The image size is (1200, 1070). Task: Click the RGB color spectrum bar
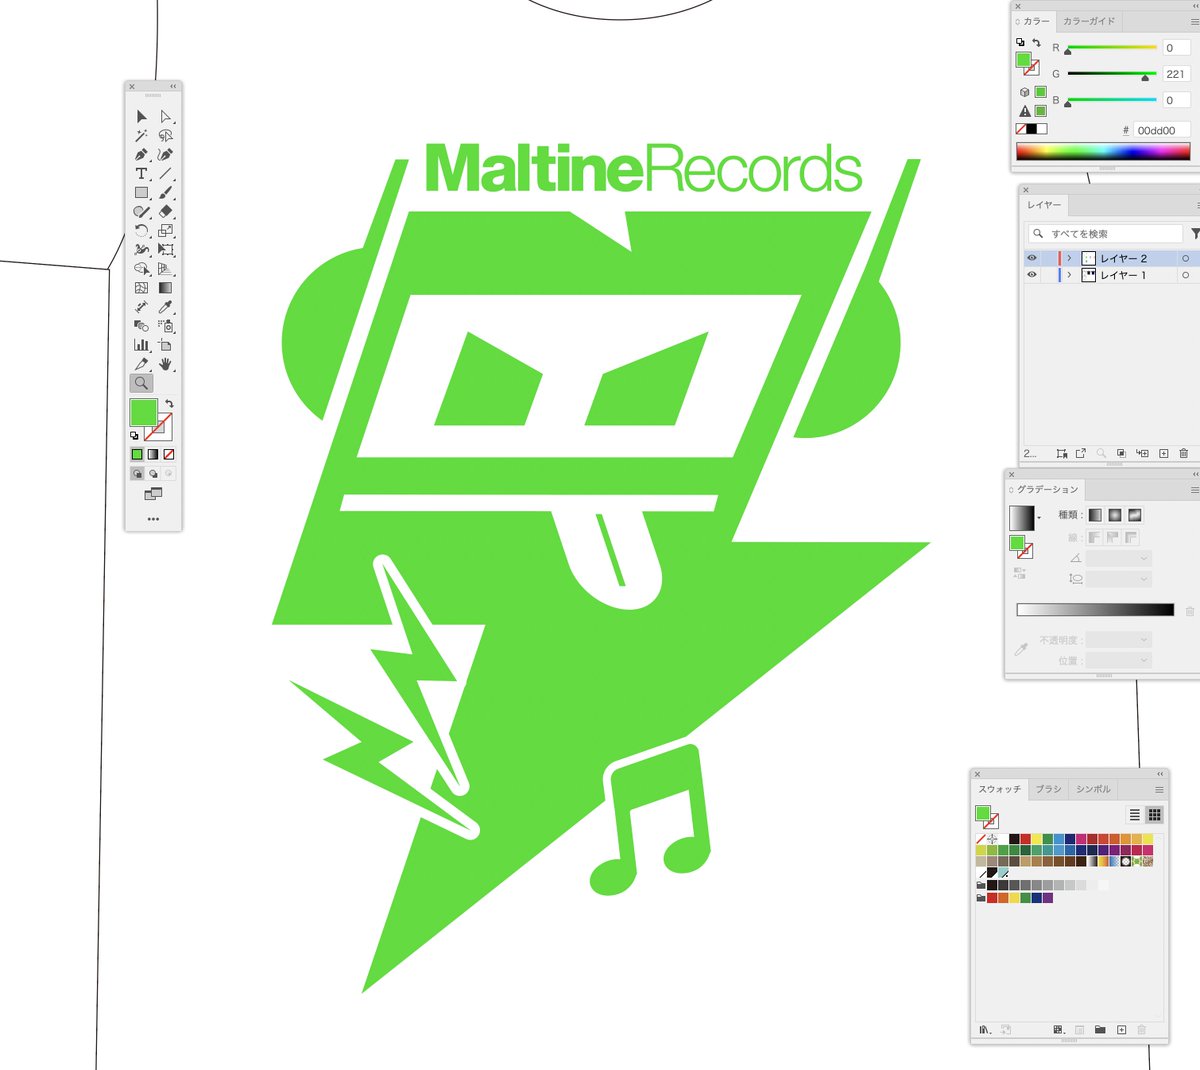tap(1103, 151)
